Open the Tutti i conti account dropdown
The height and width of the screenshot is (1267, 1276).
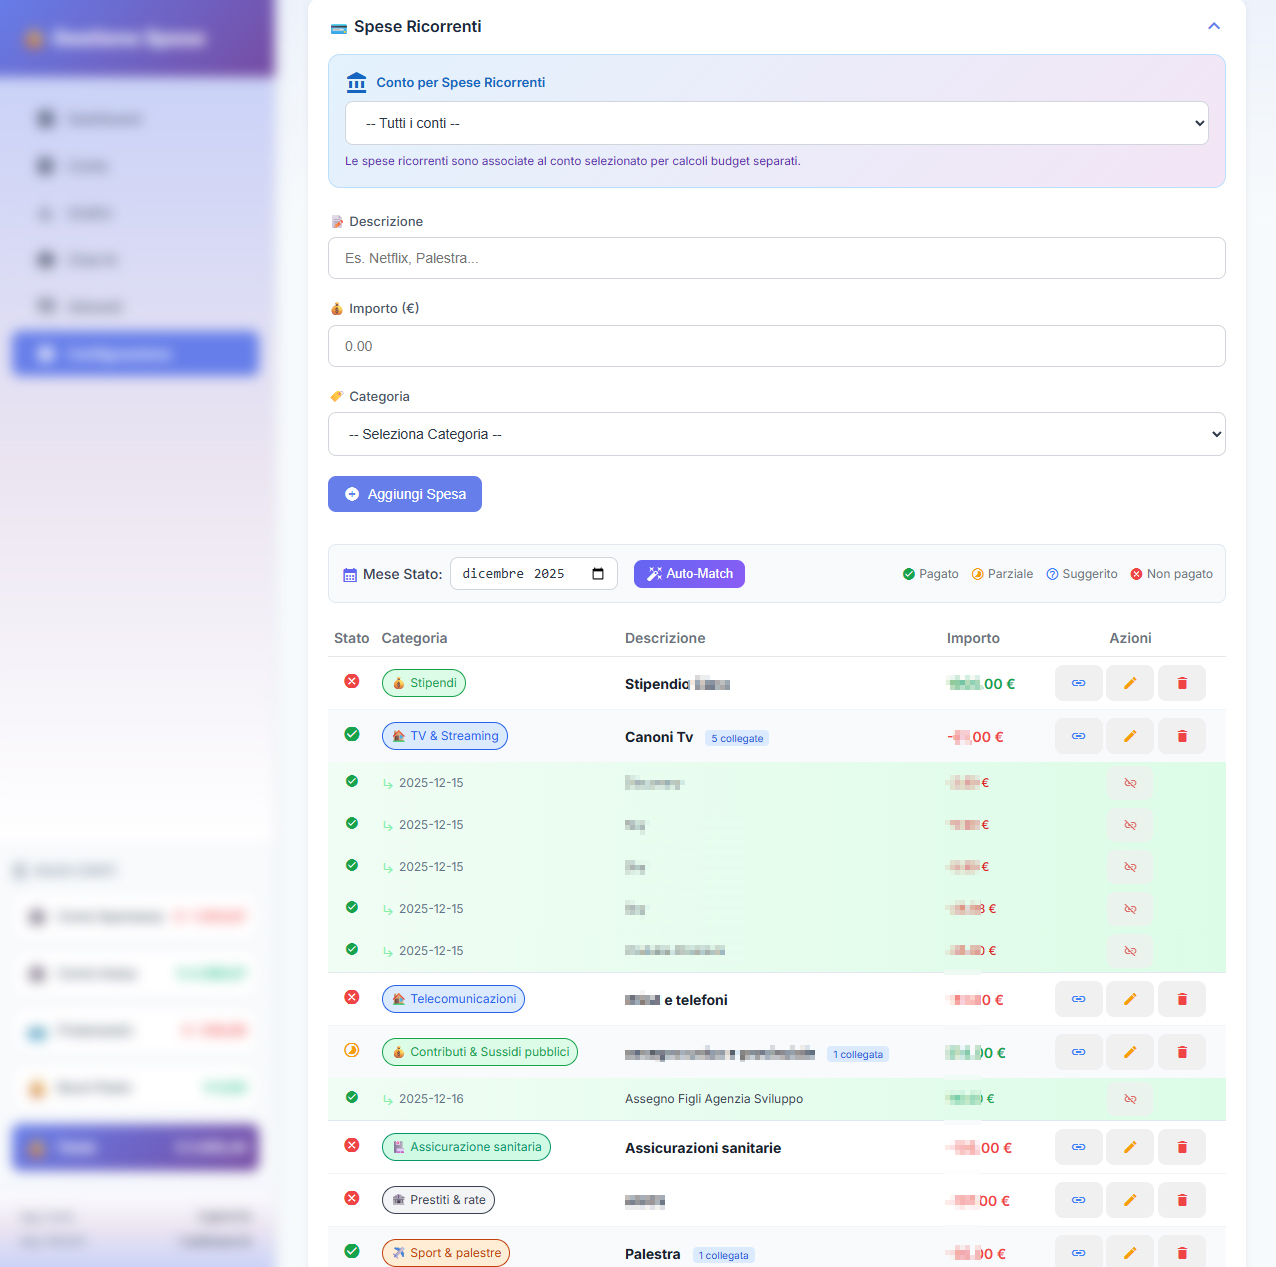pos(777,123)
